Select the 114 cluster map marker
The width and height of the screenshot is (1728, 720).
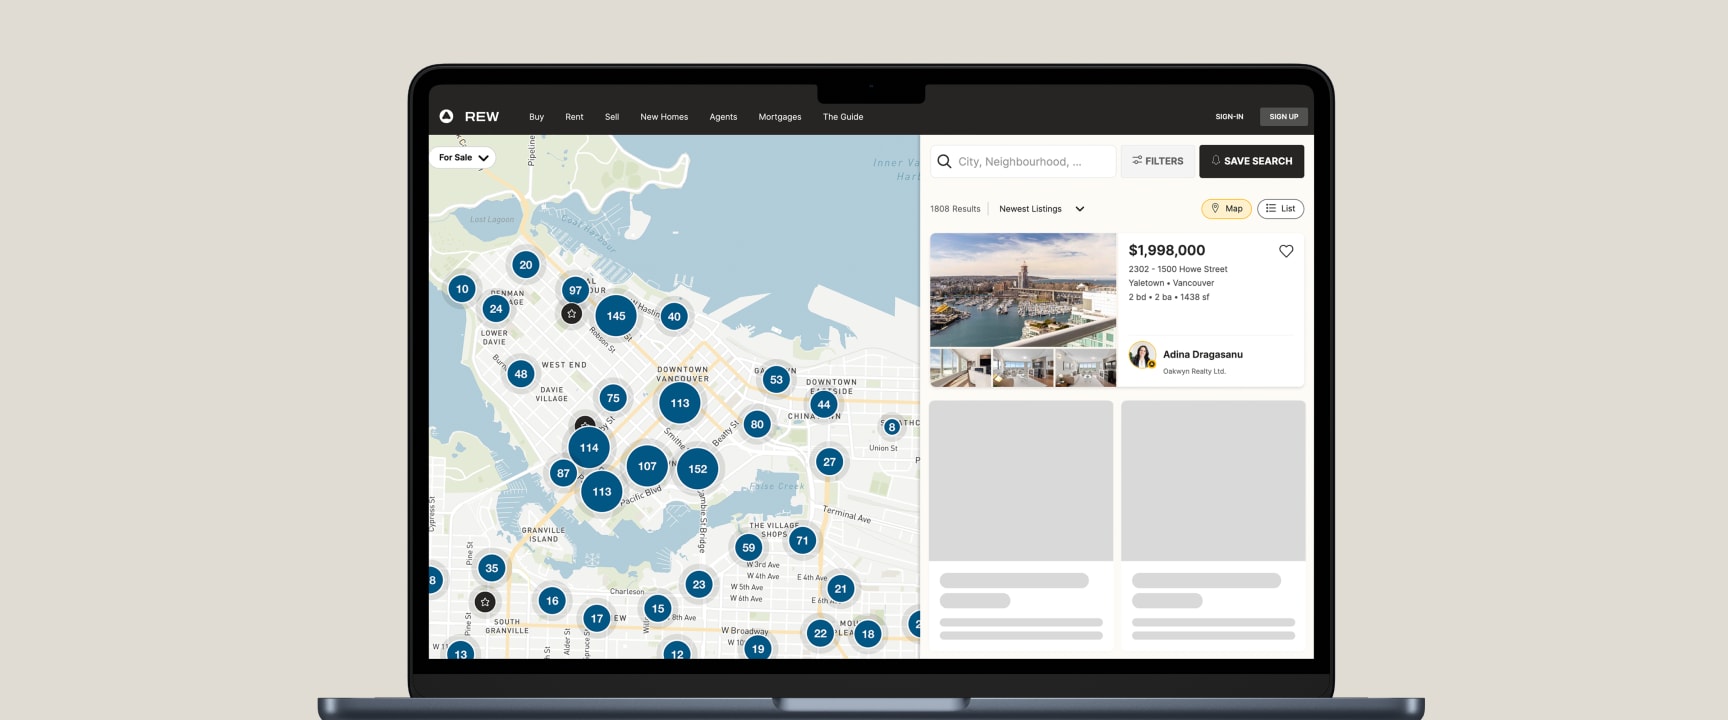(589, 448)
